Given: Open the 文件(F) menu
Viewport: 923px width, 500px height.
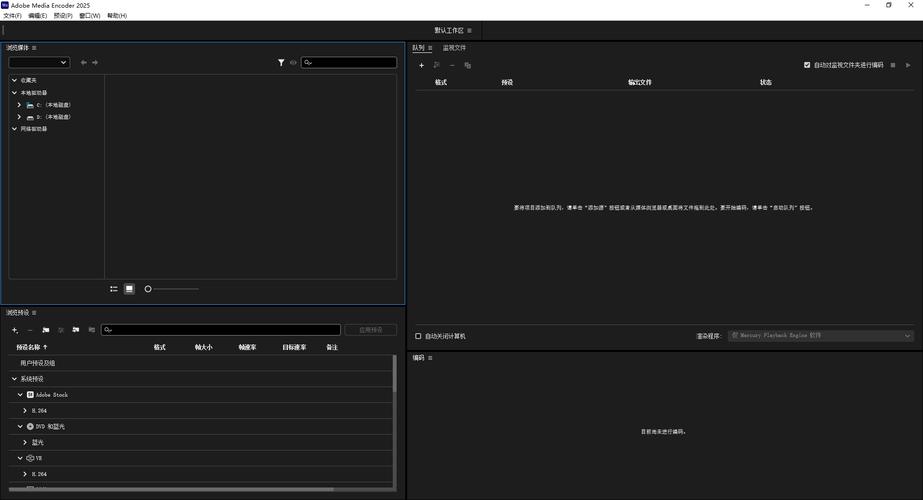Looking at the screenshot, I should coord(12,16).
